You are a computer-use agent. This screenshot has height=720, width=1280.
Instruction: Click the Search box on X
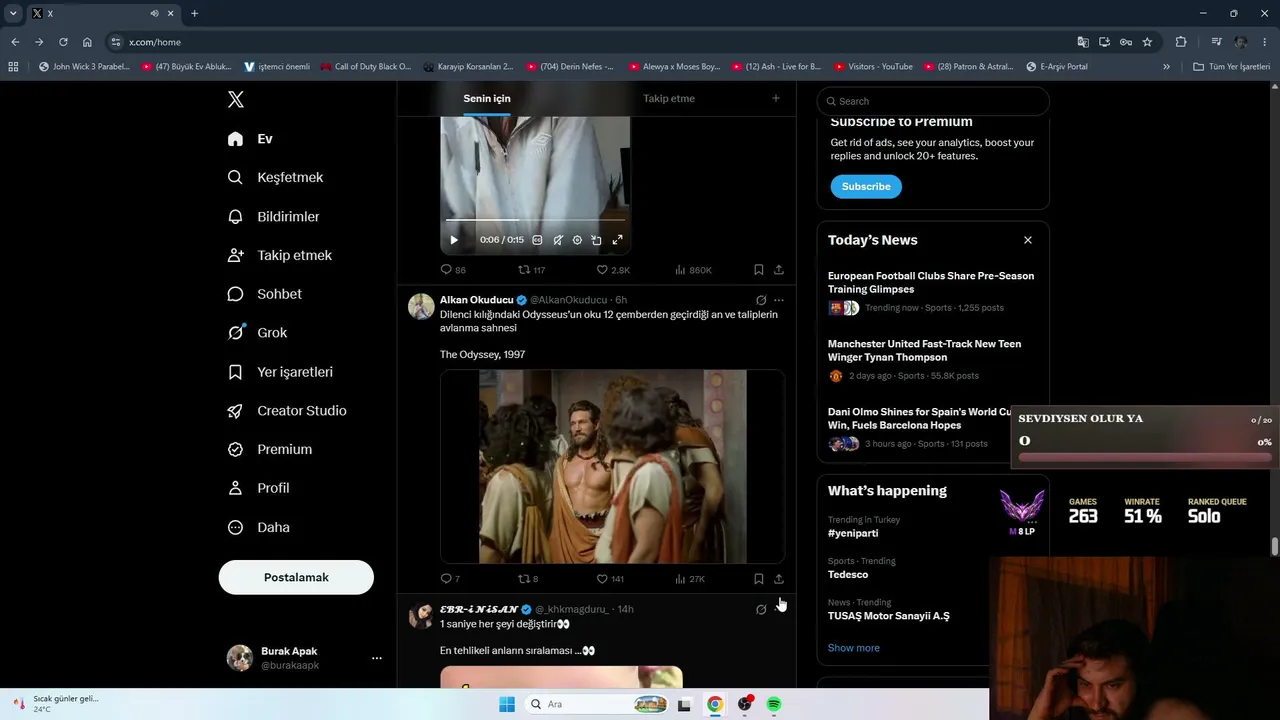pos(933,101)
